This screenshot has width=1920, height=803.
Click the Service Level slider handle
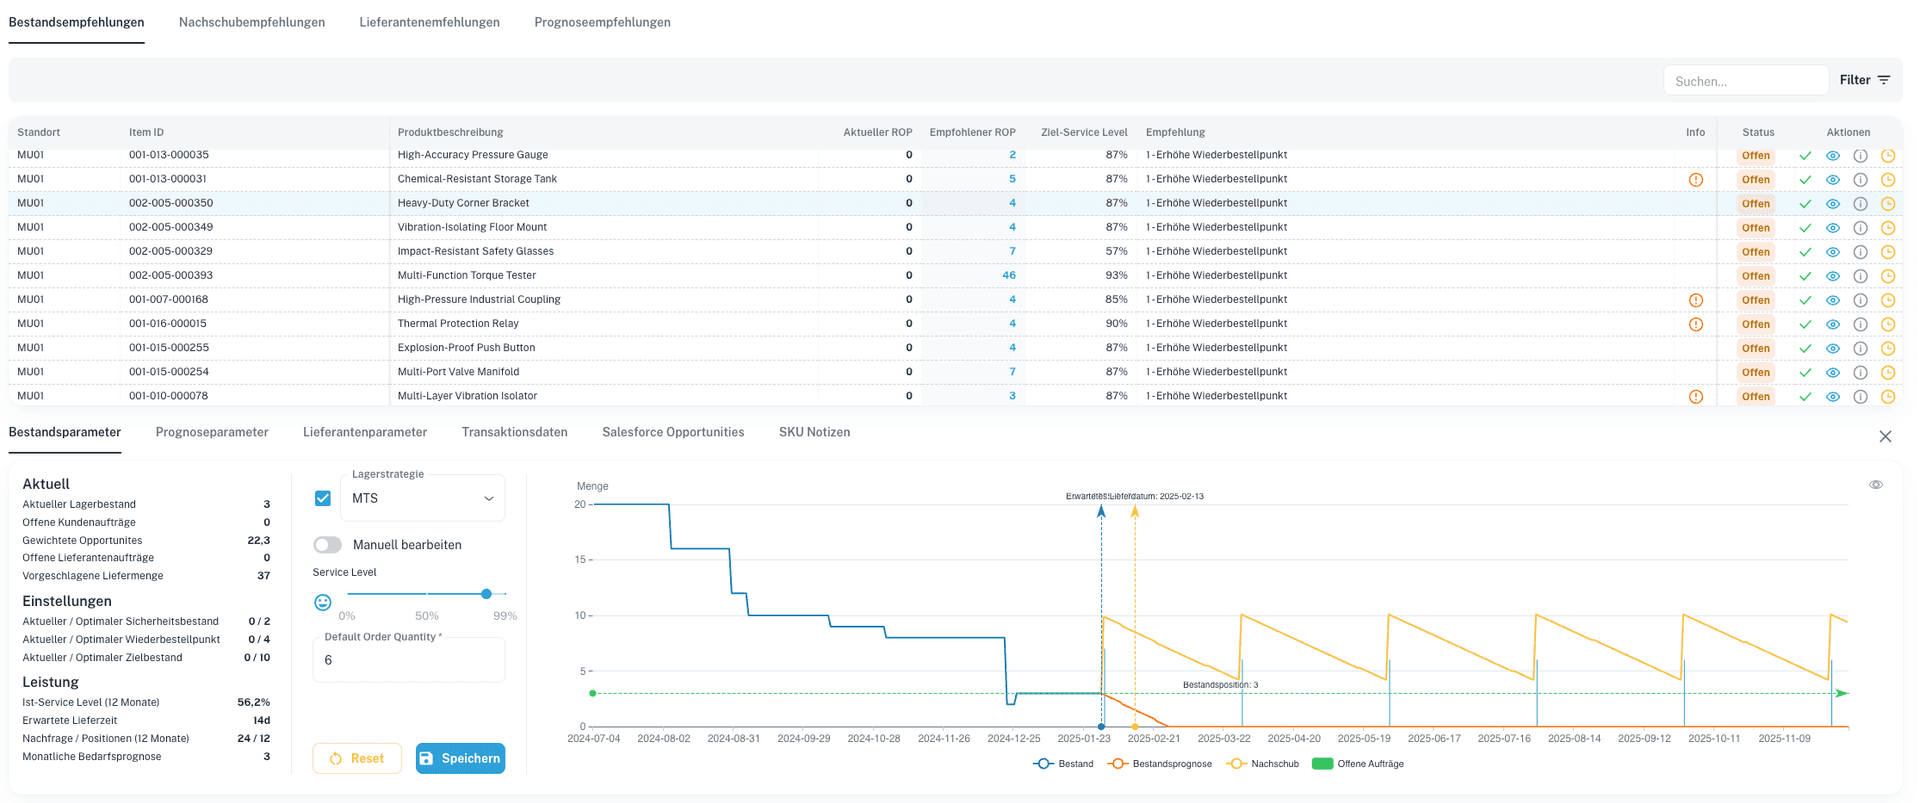pyautogui.click(x=486, y=594)
